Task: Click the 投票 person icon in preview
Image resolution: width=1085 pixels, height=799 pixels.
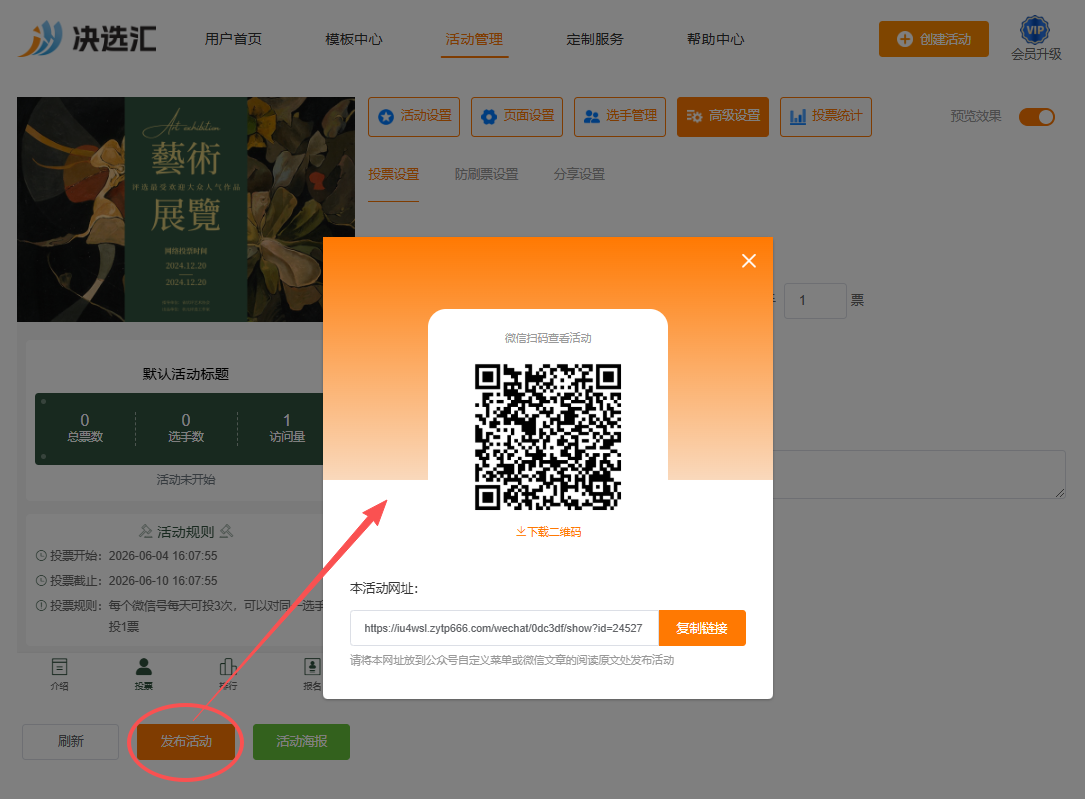Action: (144, 674)
